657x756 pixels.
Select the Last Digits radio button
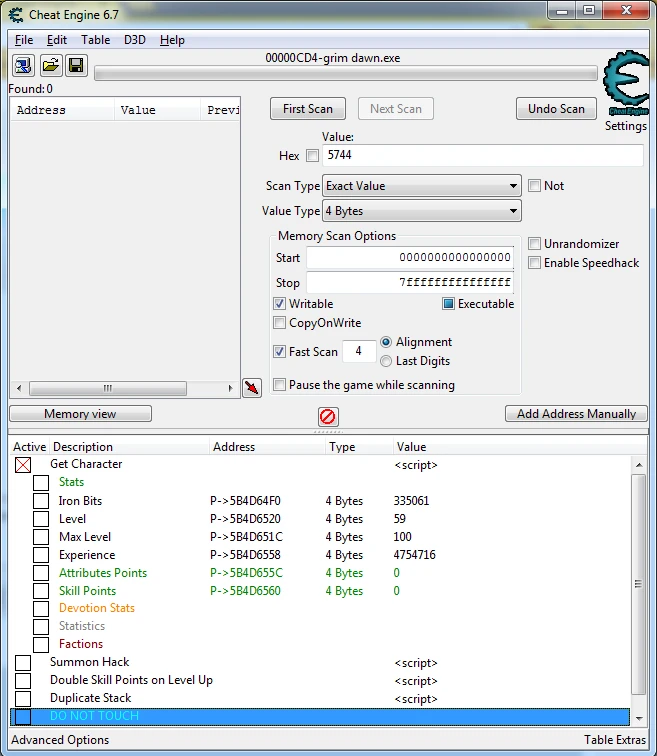point(386,361)
